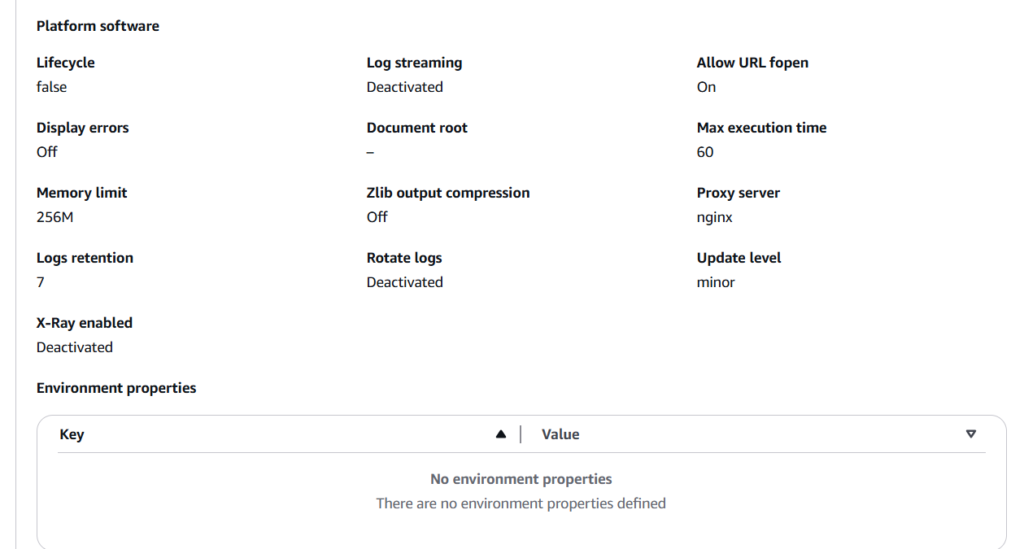The image size is (1024, 549).
Task: Click the Log streaming label
Action: click(414, 62)
